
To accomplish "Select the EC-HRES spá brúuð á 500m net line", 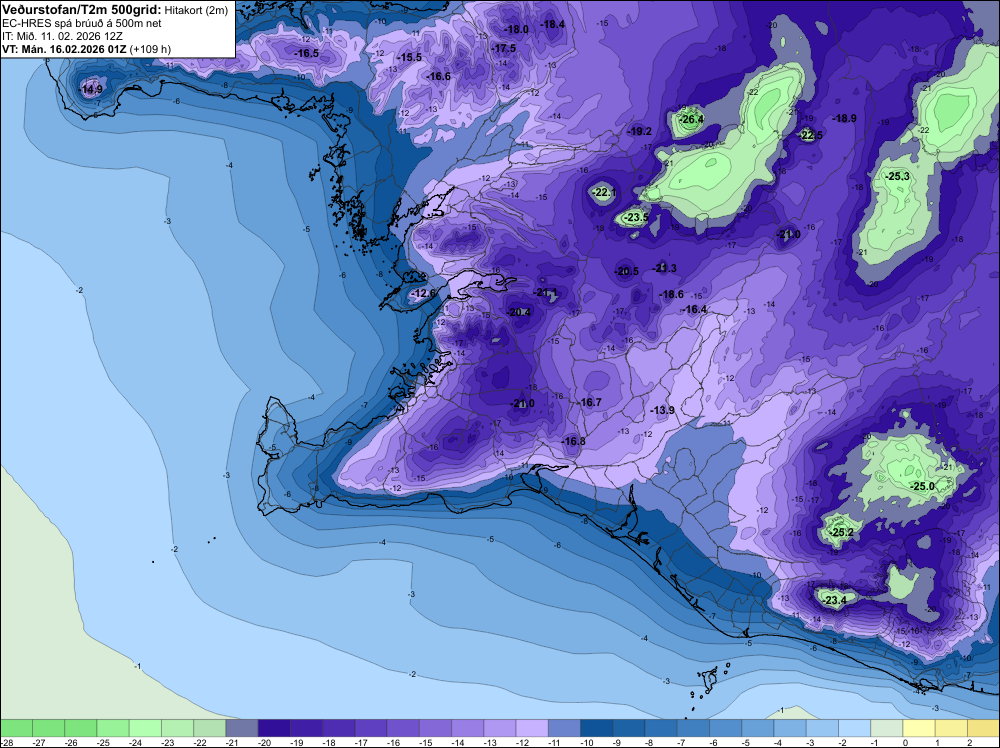I will 82,24.
